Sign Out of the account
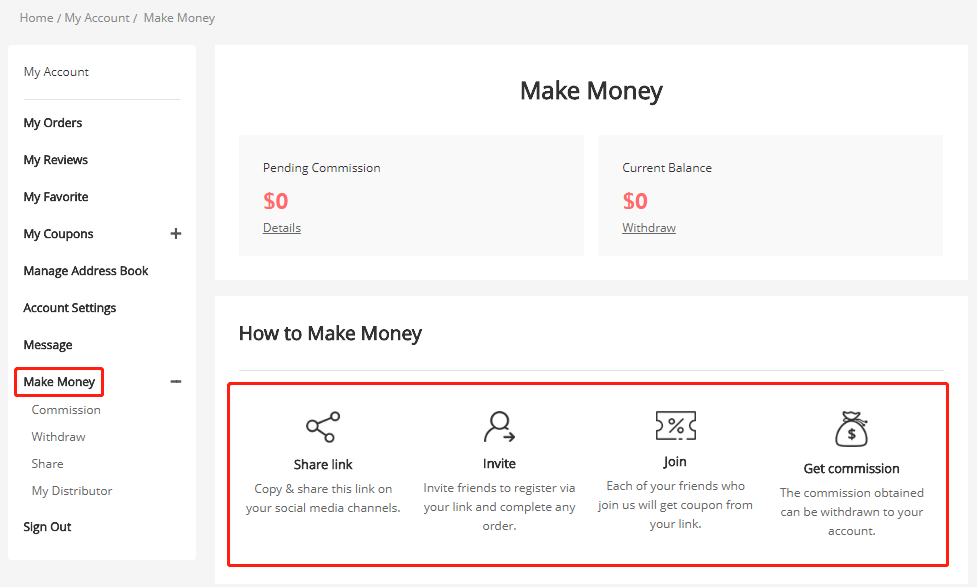 point(48,527)
